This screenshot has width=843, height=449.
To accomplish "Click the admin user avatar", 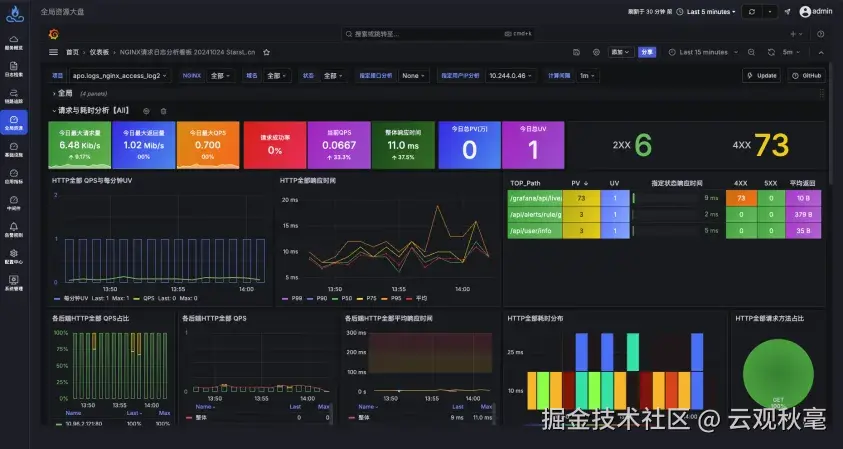I will 805,12.
